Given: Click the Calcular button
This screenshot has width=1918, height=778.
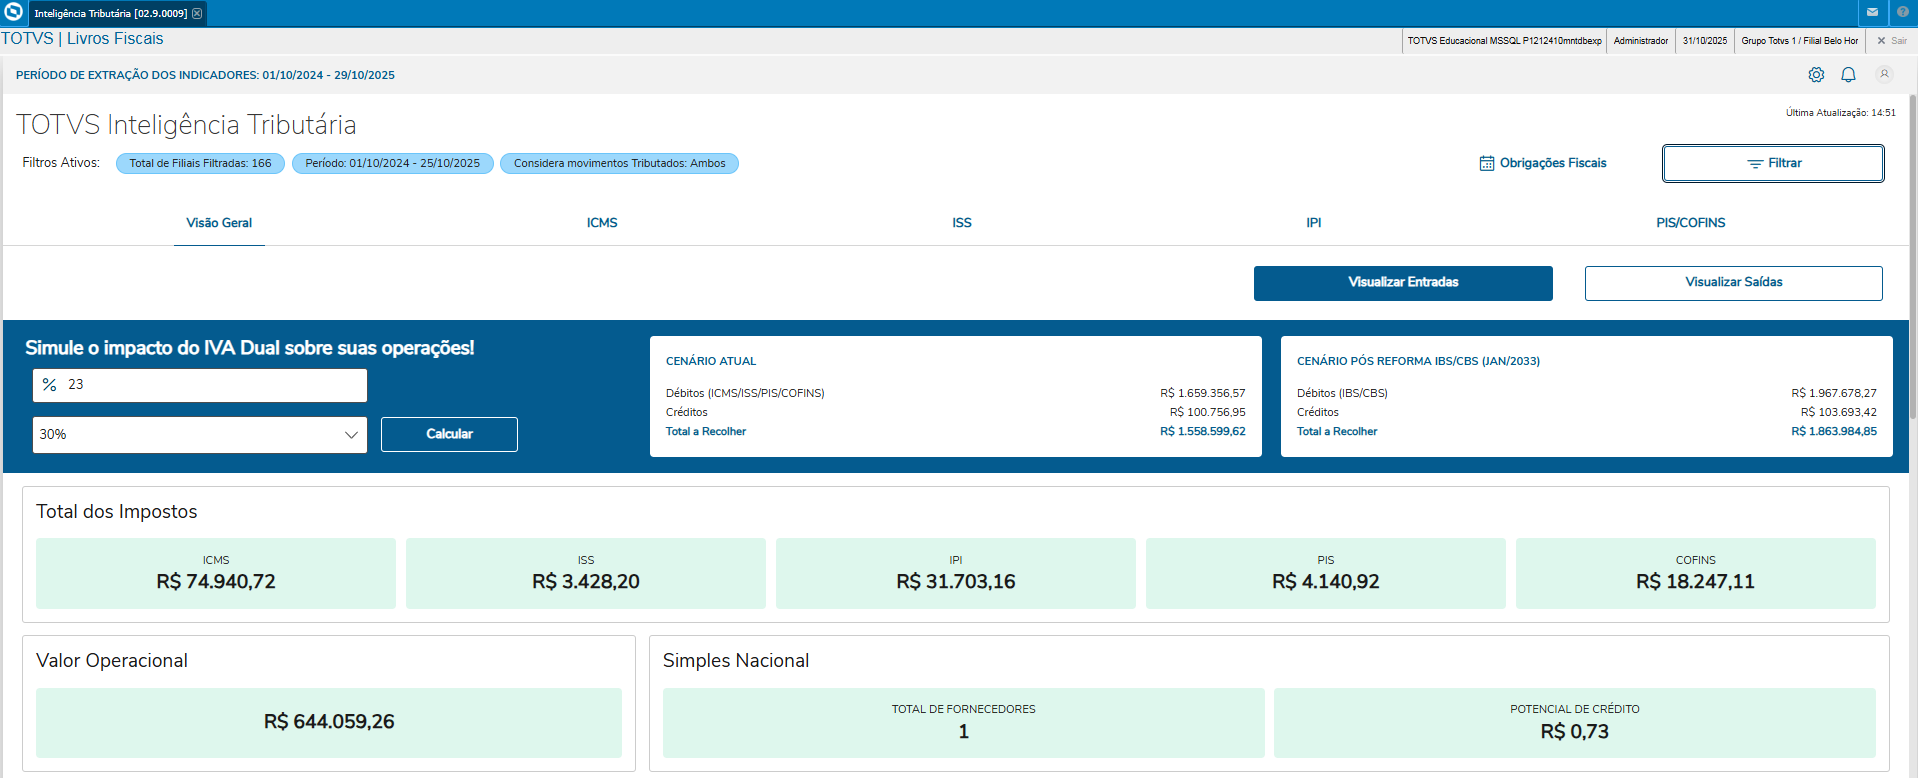Looking at the screenshot, I should 449,434.
